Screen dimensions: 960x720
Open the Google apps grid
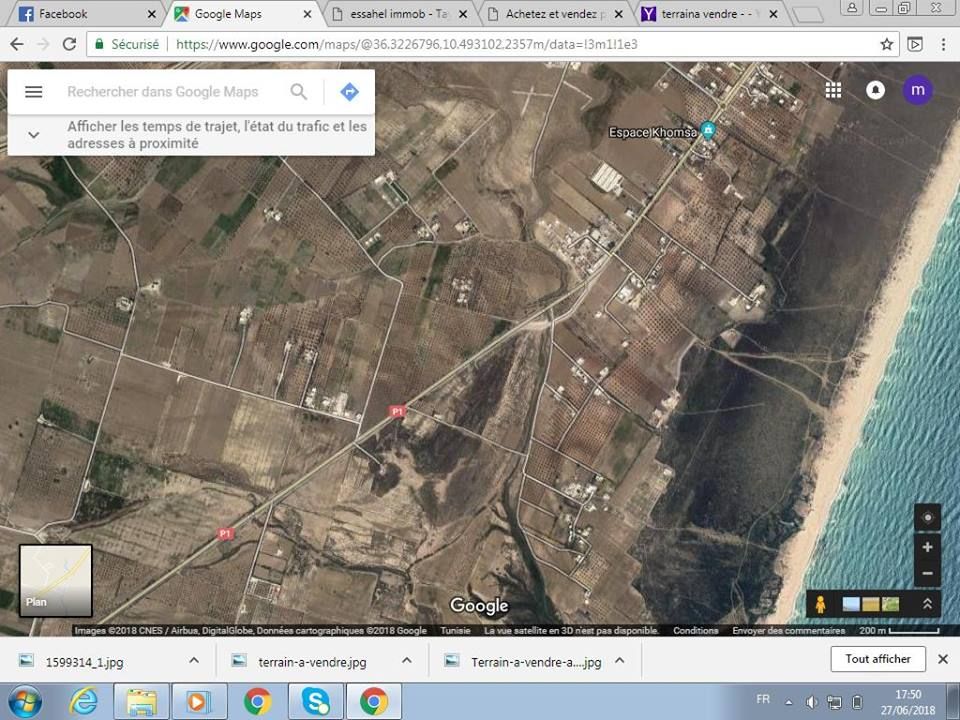(833, 90)
